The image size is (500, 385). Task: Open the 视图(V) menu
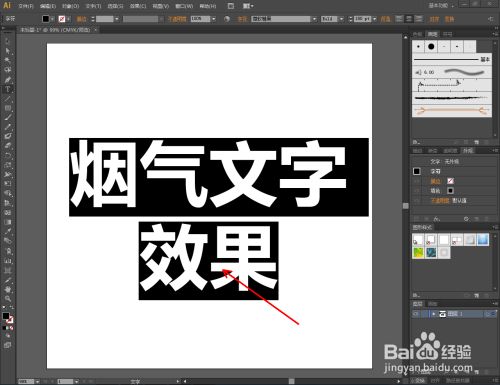click(161, 6)
